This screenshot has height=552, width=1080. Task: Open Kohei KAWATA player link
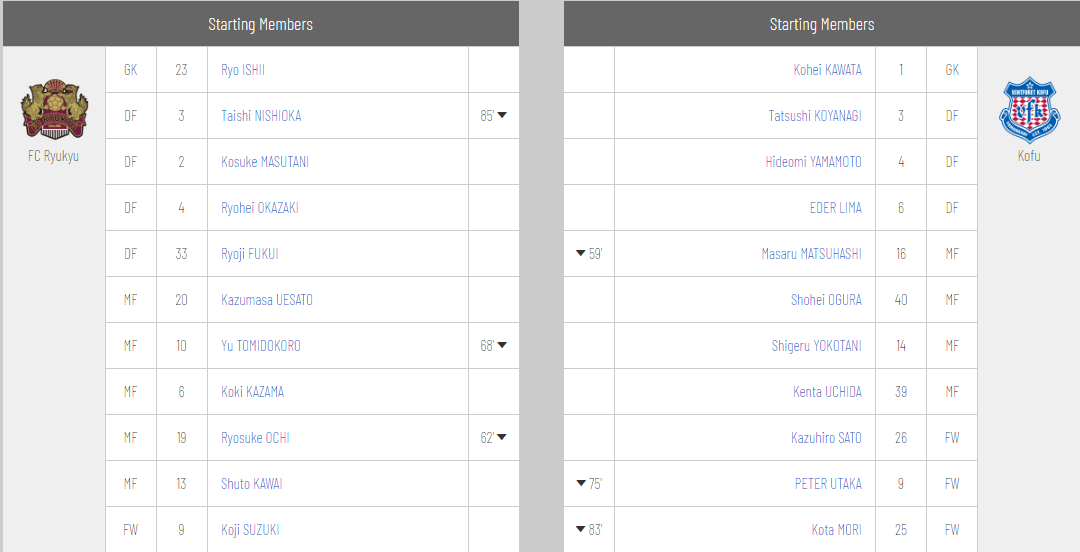[x=827, y=70]
